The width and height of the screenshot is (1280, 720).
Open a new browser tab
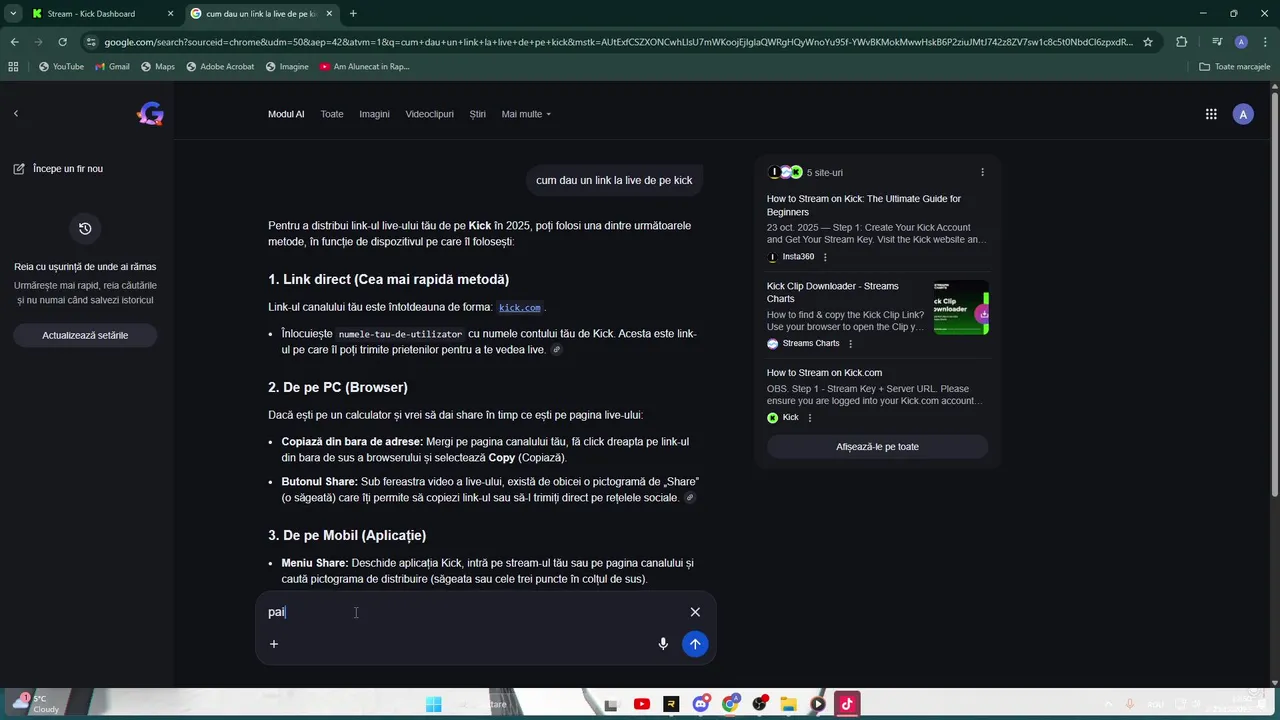pyautogui.click(x=353, y=14)
